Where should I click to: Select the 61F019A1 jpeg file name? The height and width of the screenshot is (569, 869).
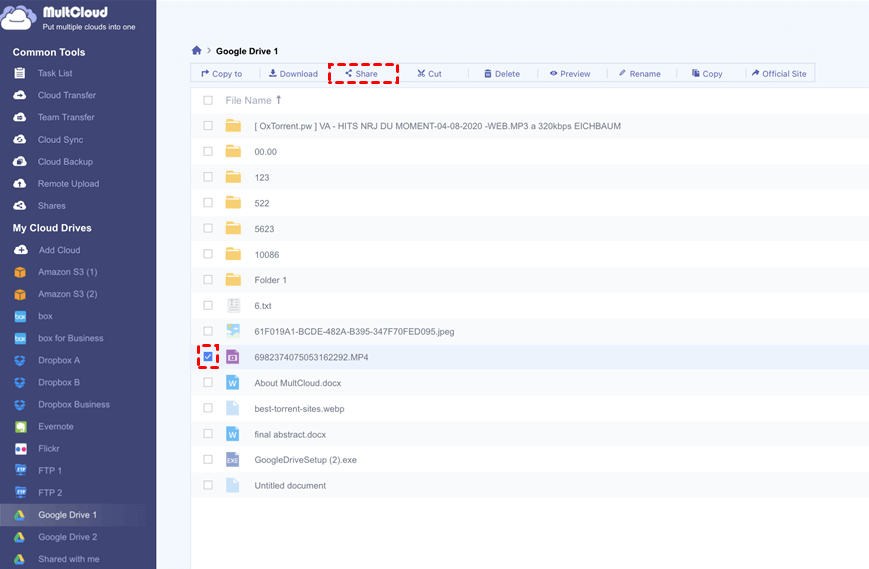(x=354, y=331)
